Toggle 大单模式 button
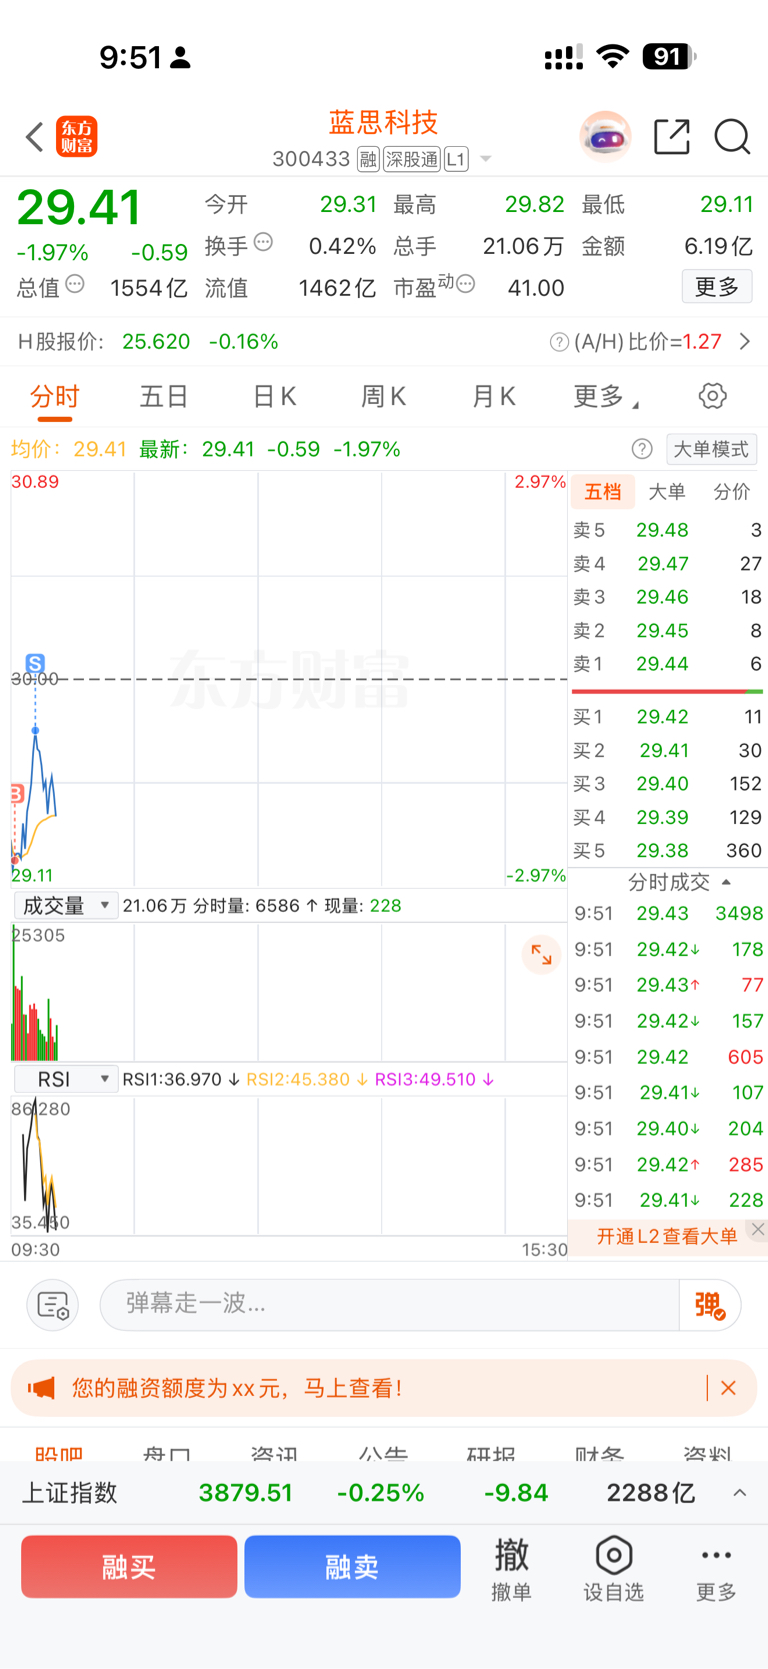 pyautogui.click(x=711, y=449)
